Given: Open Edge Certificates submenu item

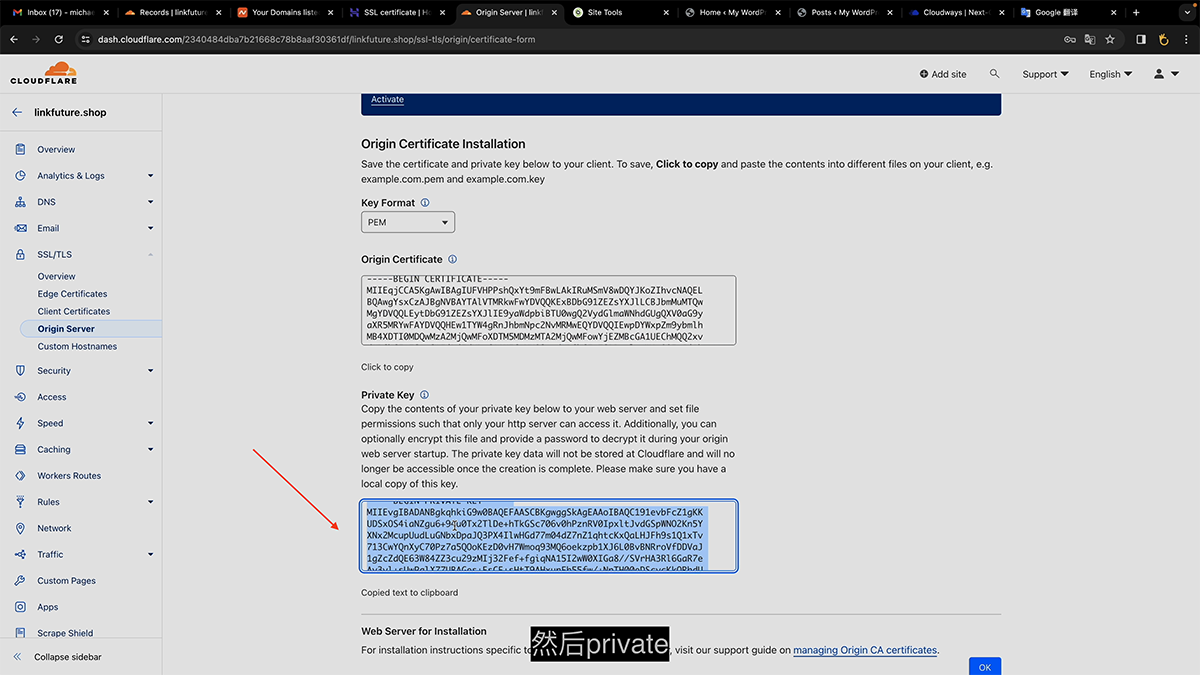Looking at the screenshot, I should 72,294.
